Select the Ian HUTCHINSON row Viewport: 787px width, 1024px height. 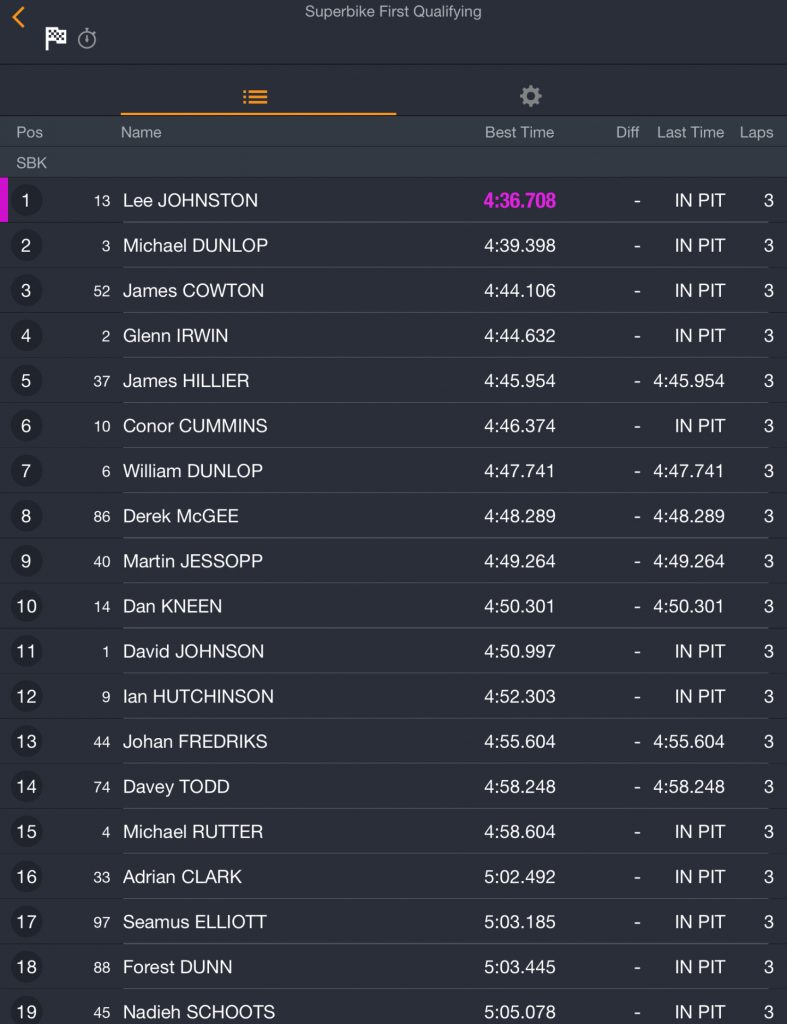[x=393, y=696]
